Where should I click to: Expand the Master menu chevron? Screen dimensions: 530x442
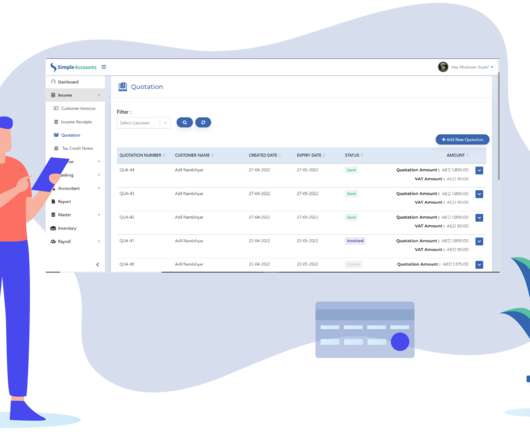(x=99, y=215)
